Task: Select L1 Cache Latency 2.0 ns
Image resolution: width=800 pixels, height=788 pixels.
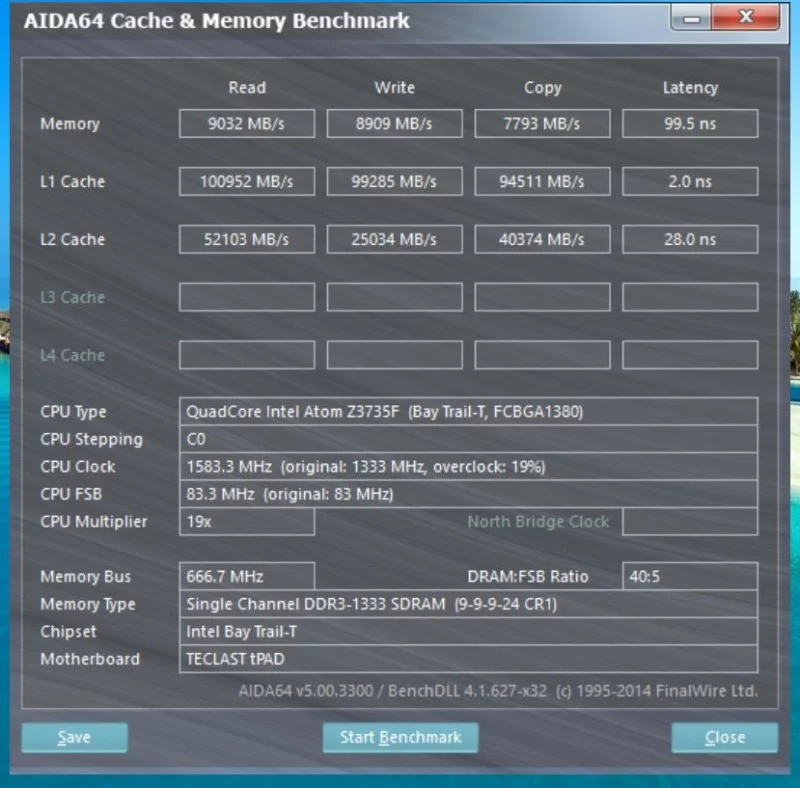Action: tap(690, 181)
